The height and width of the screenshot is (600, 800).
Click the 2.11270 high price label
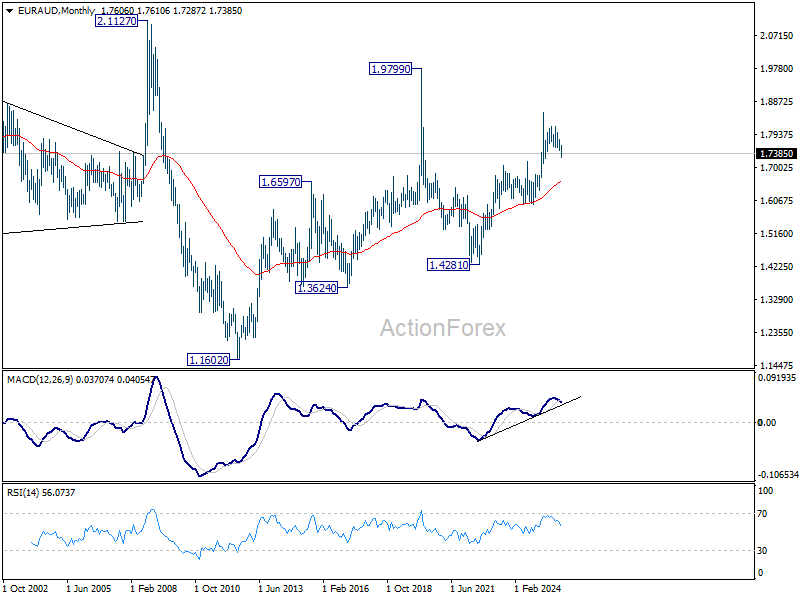coord(116,21)
